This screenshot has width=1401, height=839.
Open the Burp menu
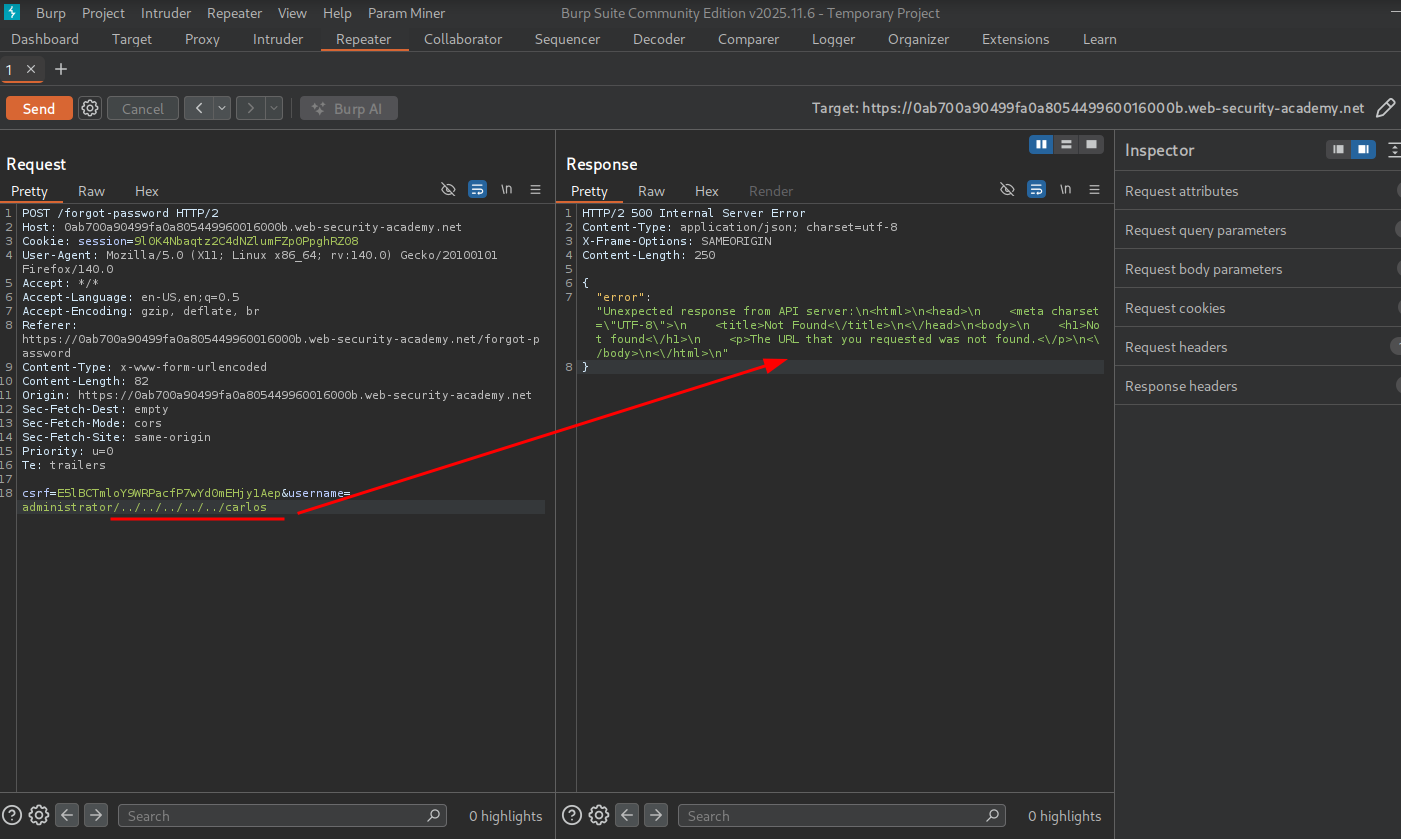[50, 13]
